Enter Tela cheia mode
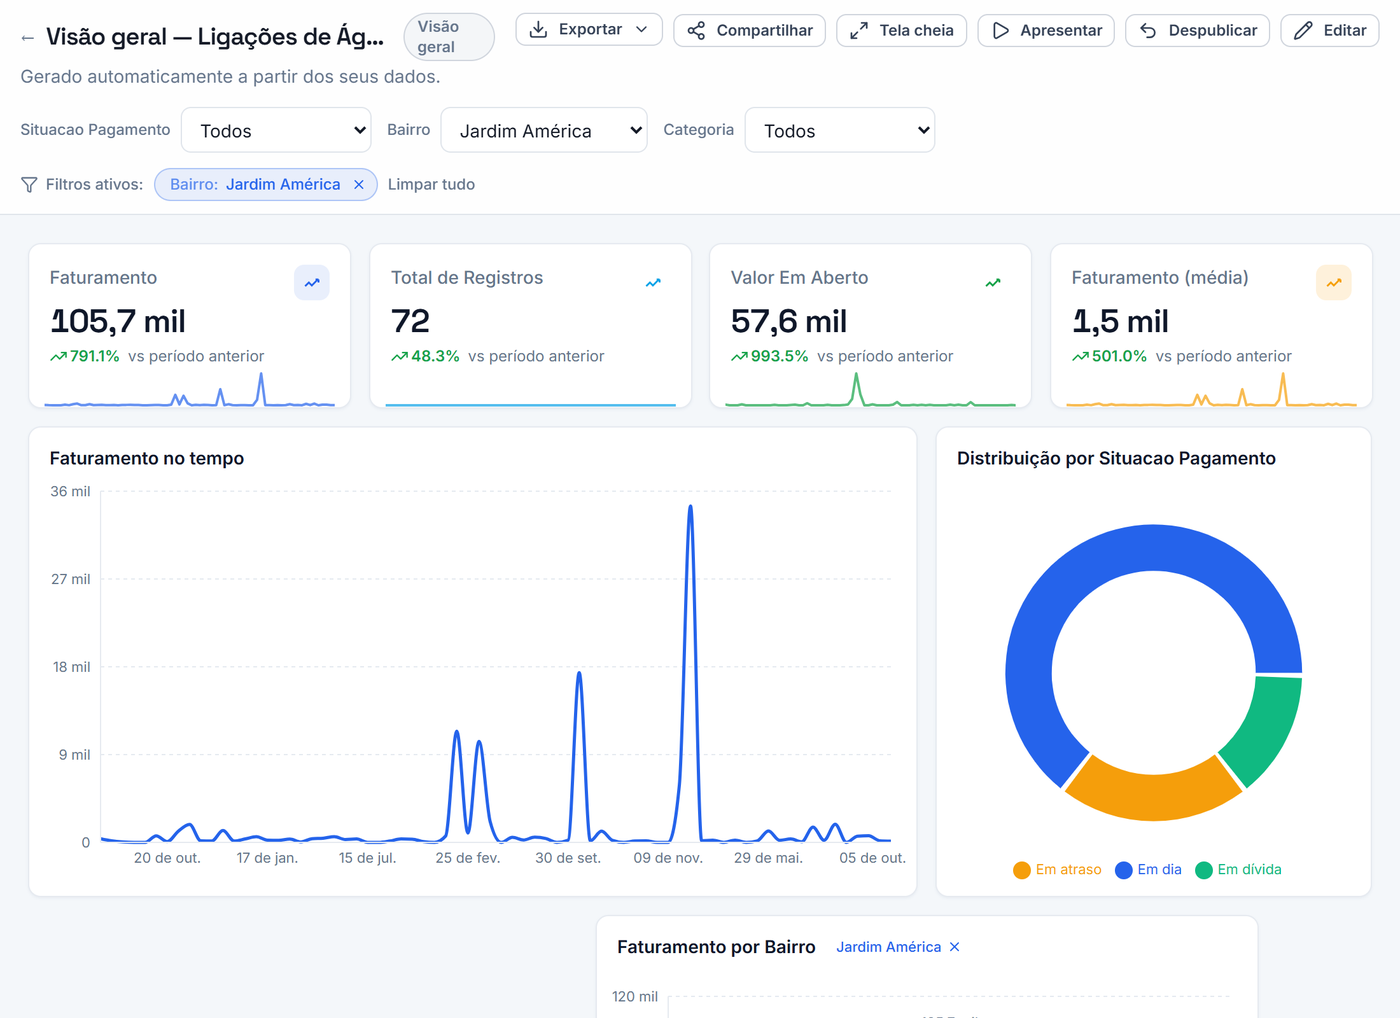This screenshot has width=1400, height=1018. coord(901,30)
